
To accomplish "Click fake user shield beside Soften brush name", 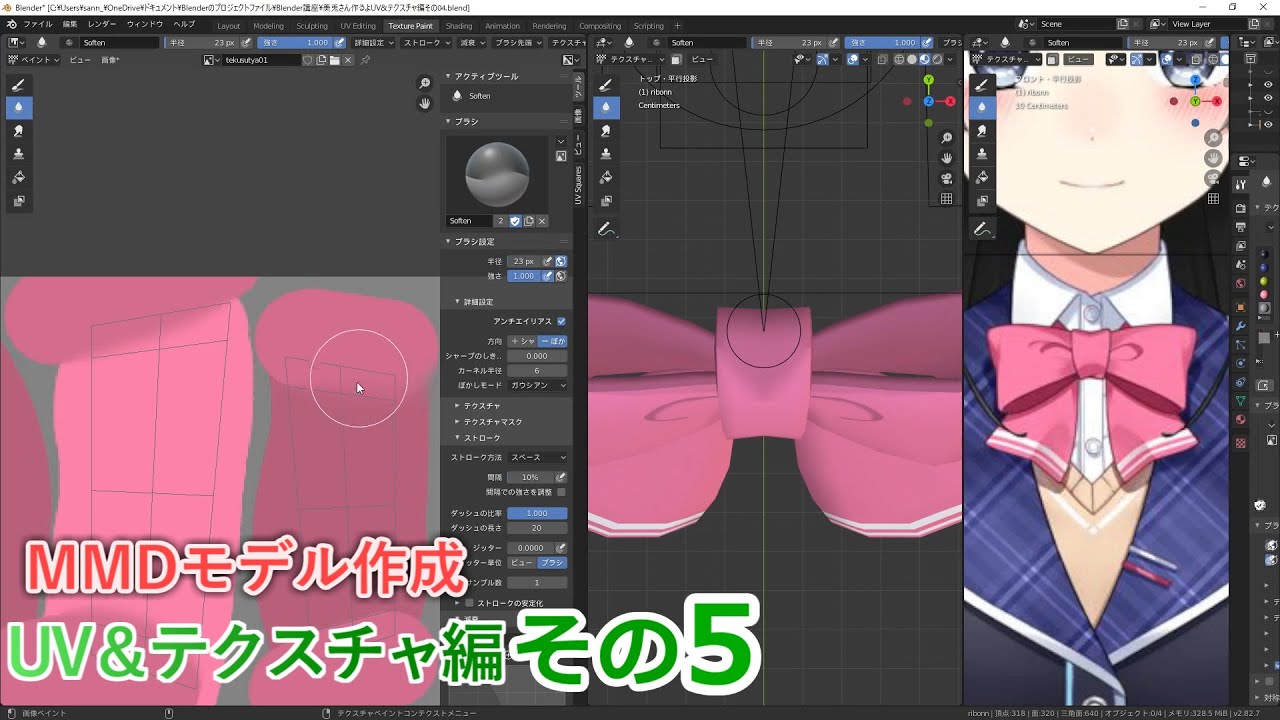I will (515, 221).
